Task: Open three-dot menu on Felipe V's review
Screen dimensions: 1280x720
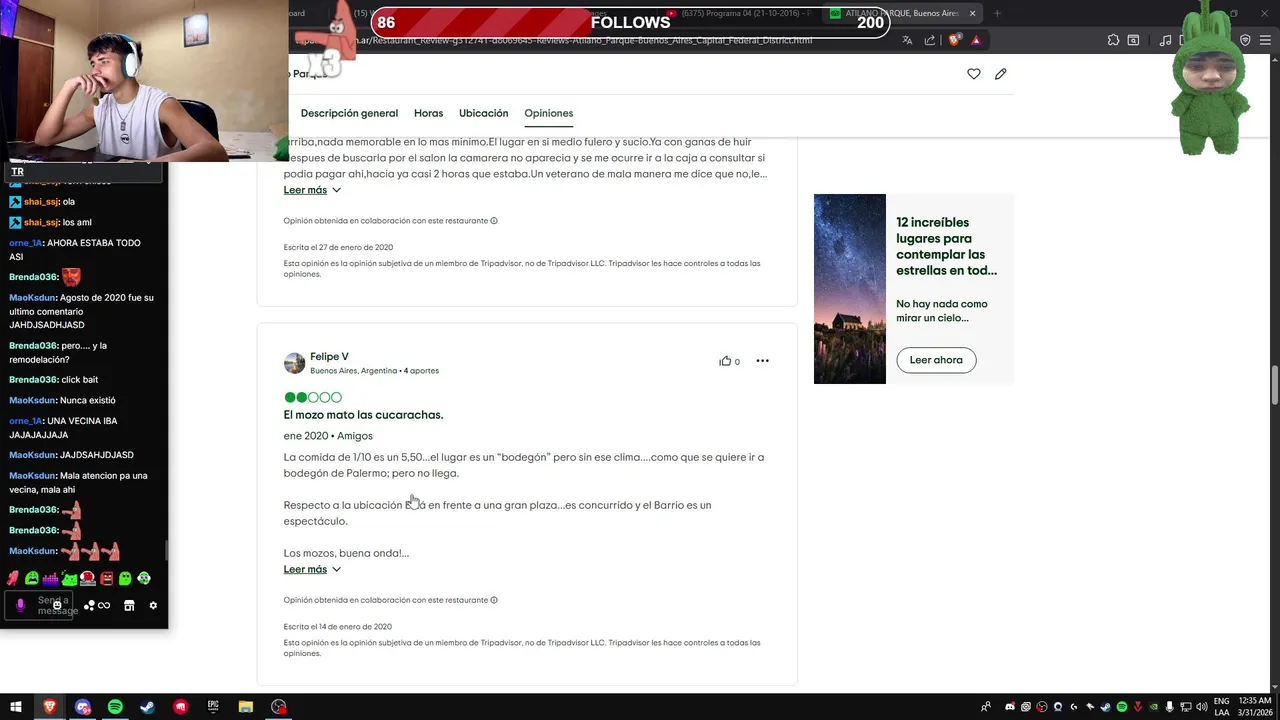Action: (762, 361)
